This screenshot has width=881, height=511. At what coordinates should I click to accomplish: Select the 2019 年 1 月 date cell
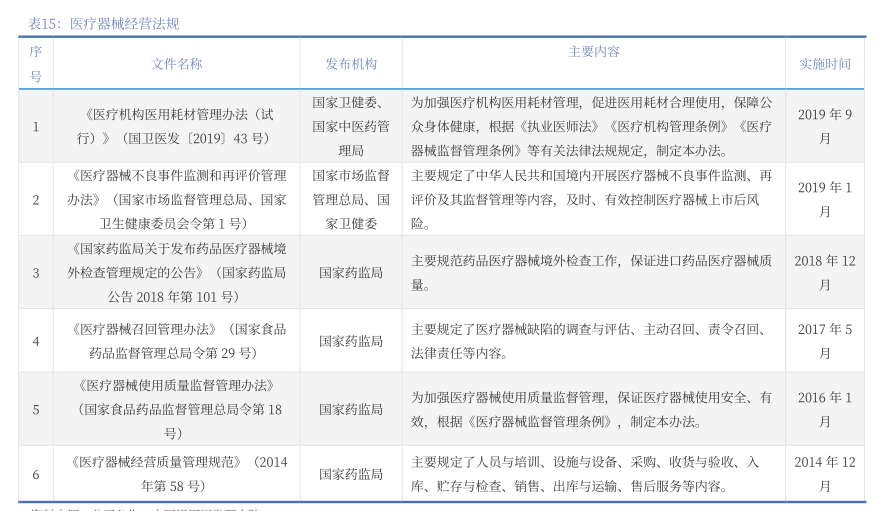coord(824,199)
